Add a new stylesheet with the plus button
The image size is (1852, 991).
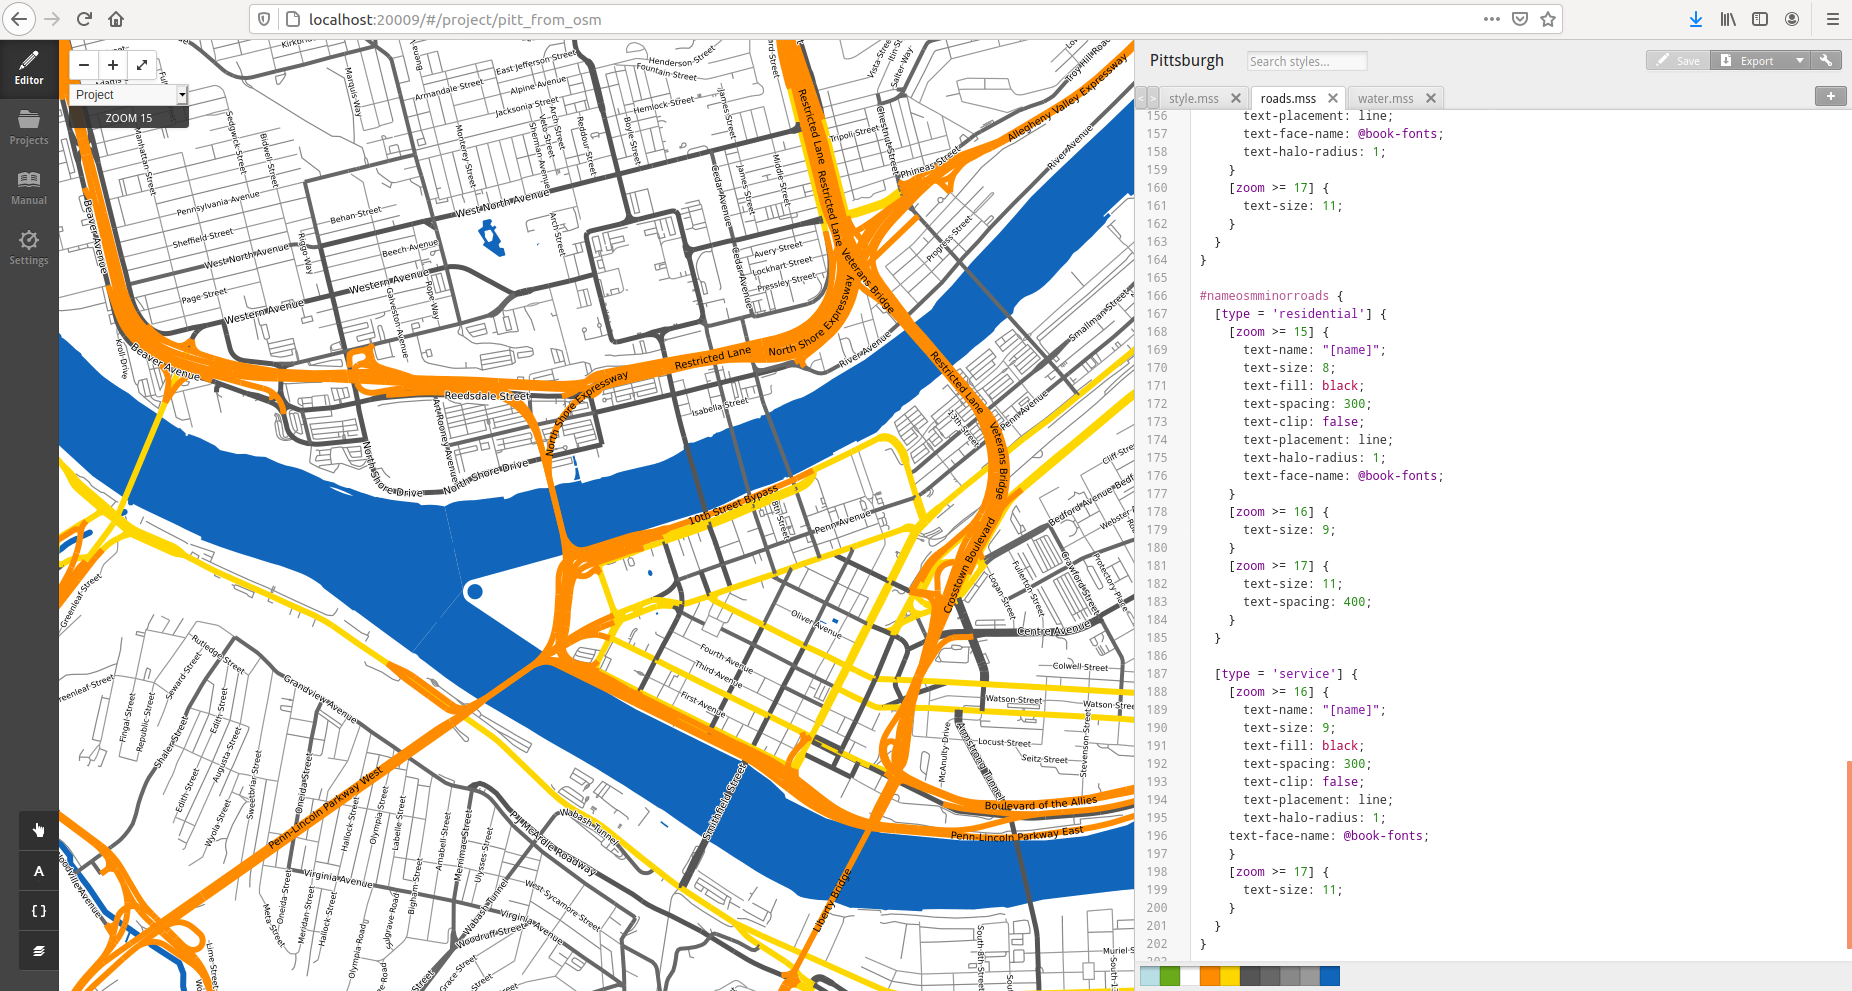(1830, 96)
